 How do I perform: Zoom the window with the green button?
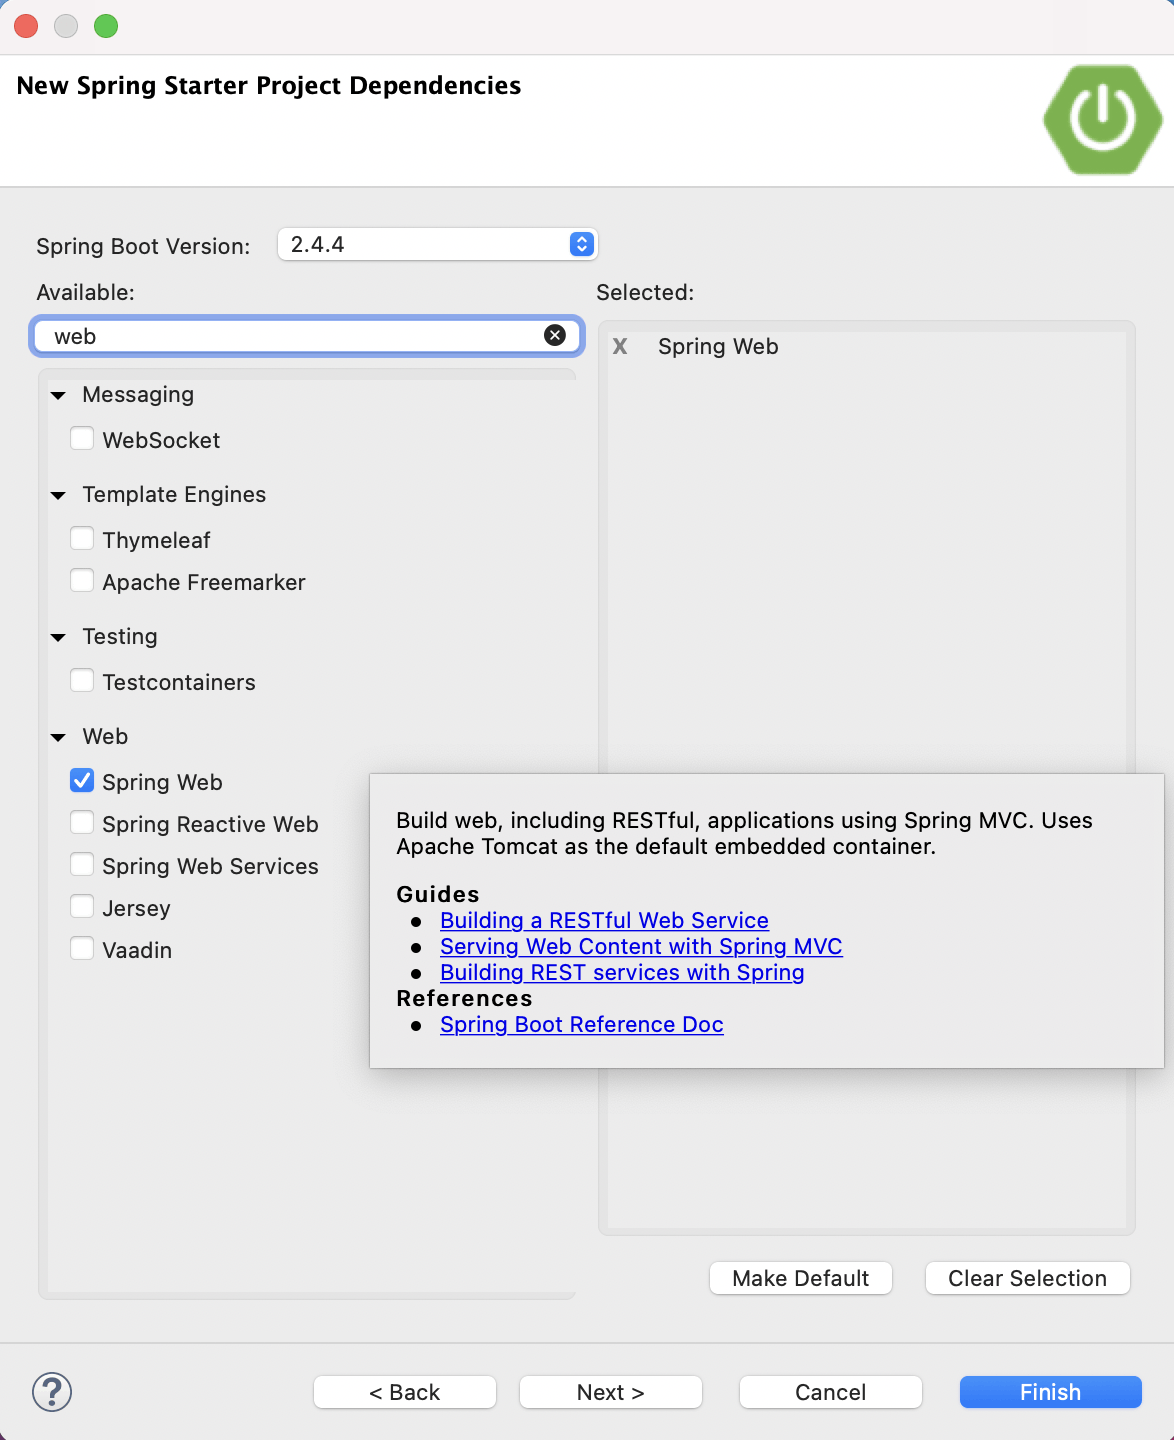(x=106, y=26)
